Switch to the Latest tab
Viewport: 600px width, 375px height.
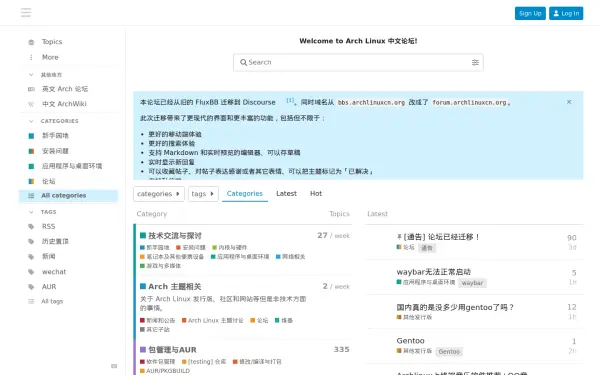(x=286, y=194)
